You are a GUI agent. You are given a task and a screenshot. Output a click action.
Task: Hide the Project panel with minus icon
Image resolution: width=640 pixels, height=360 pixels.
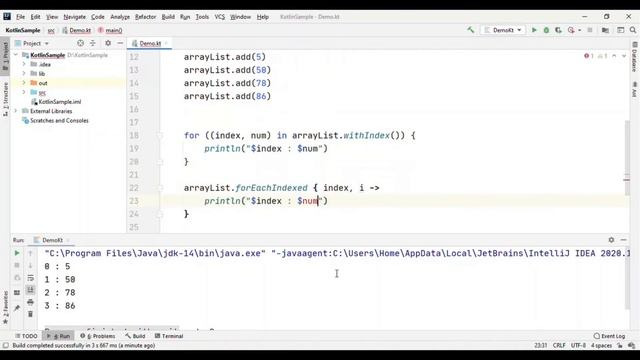(x=120, y=43)
